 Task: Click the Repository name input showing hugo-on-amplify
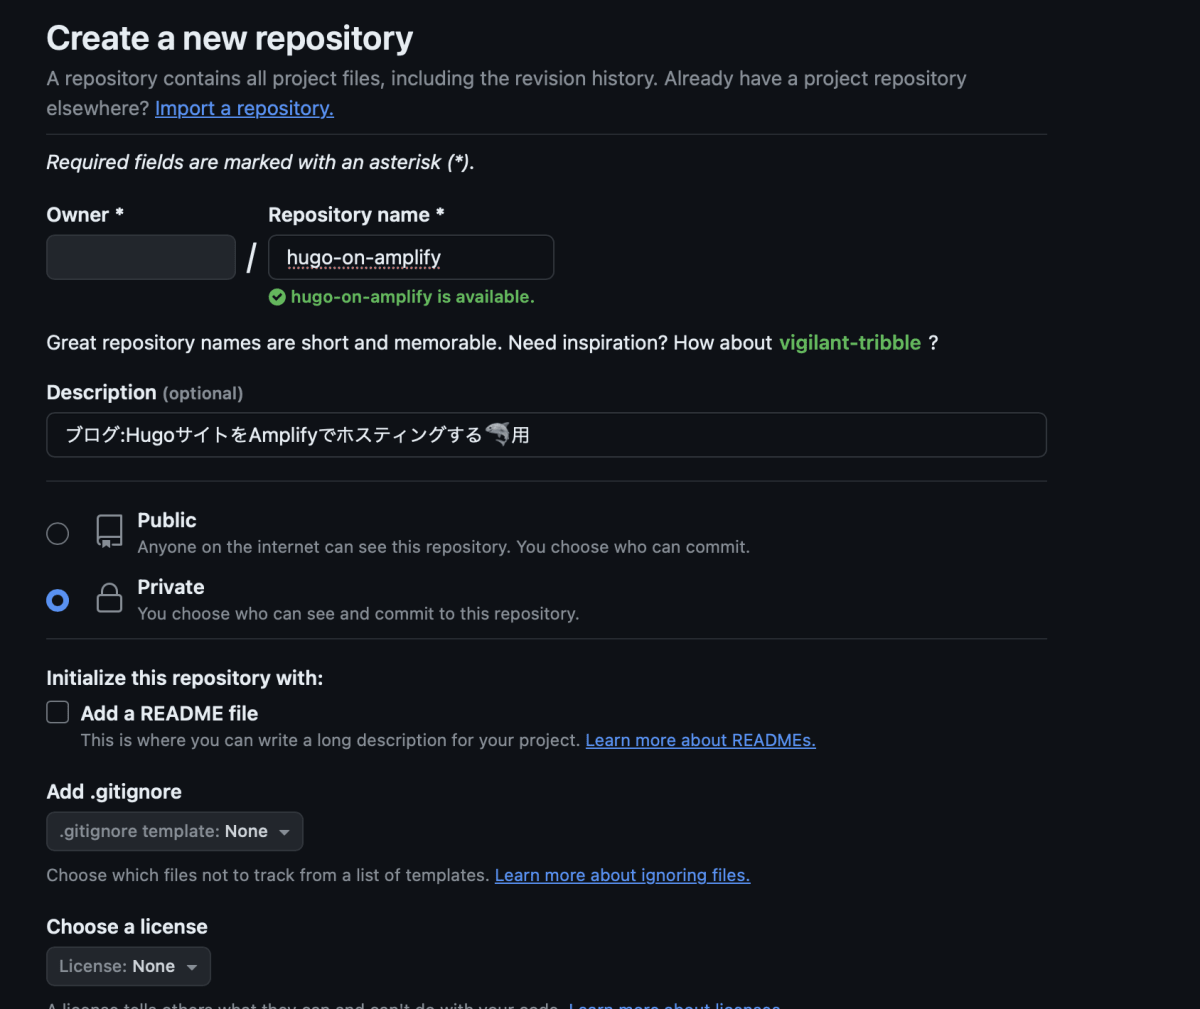[410, 257]
